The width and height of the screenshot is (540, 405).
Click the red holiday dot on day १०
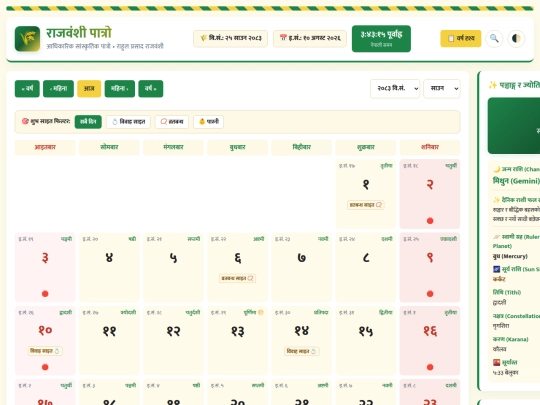45,367
